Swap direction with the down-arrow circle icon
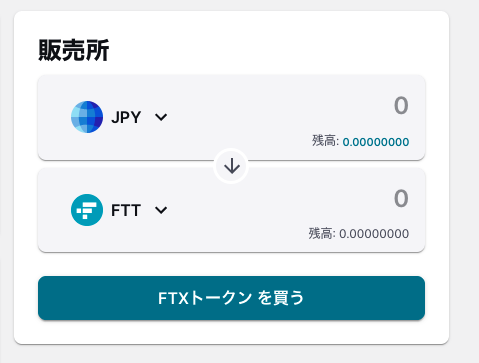Image resolution: width=479 pixels, height=363 pixels. [x=231, y=166]
